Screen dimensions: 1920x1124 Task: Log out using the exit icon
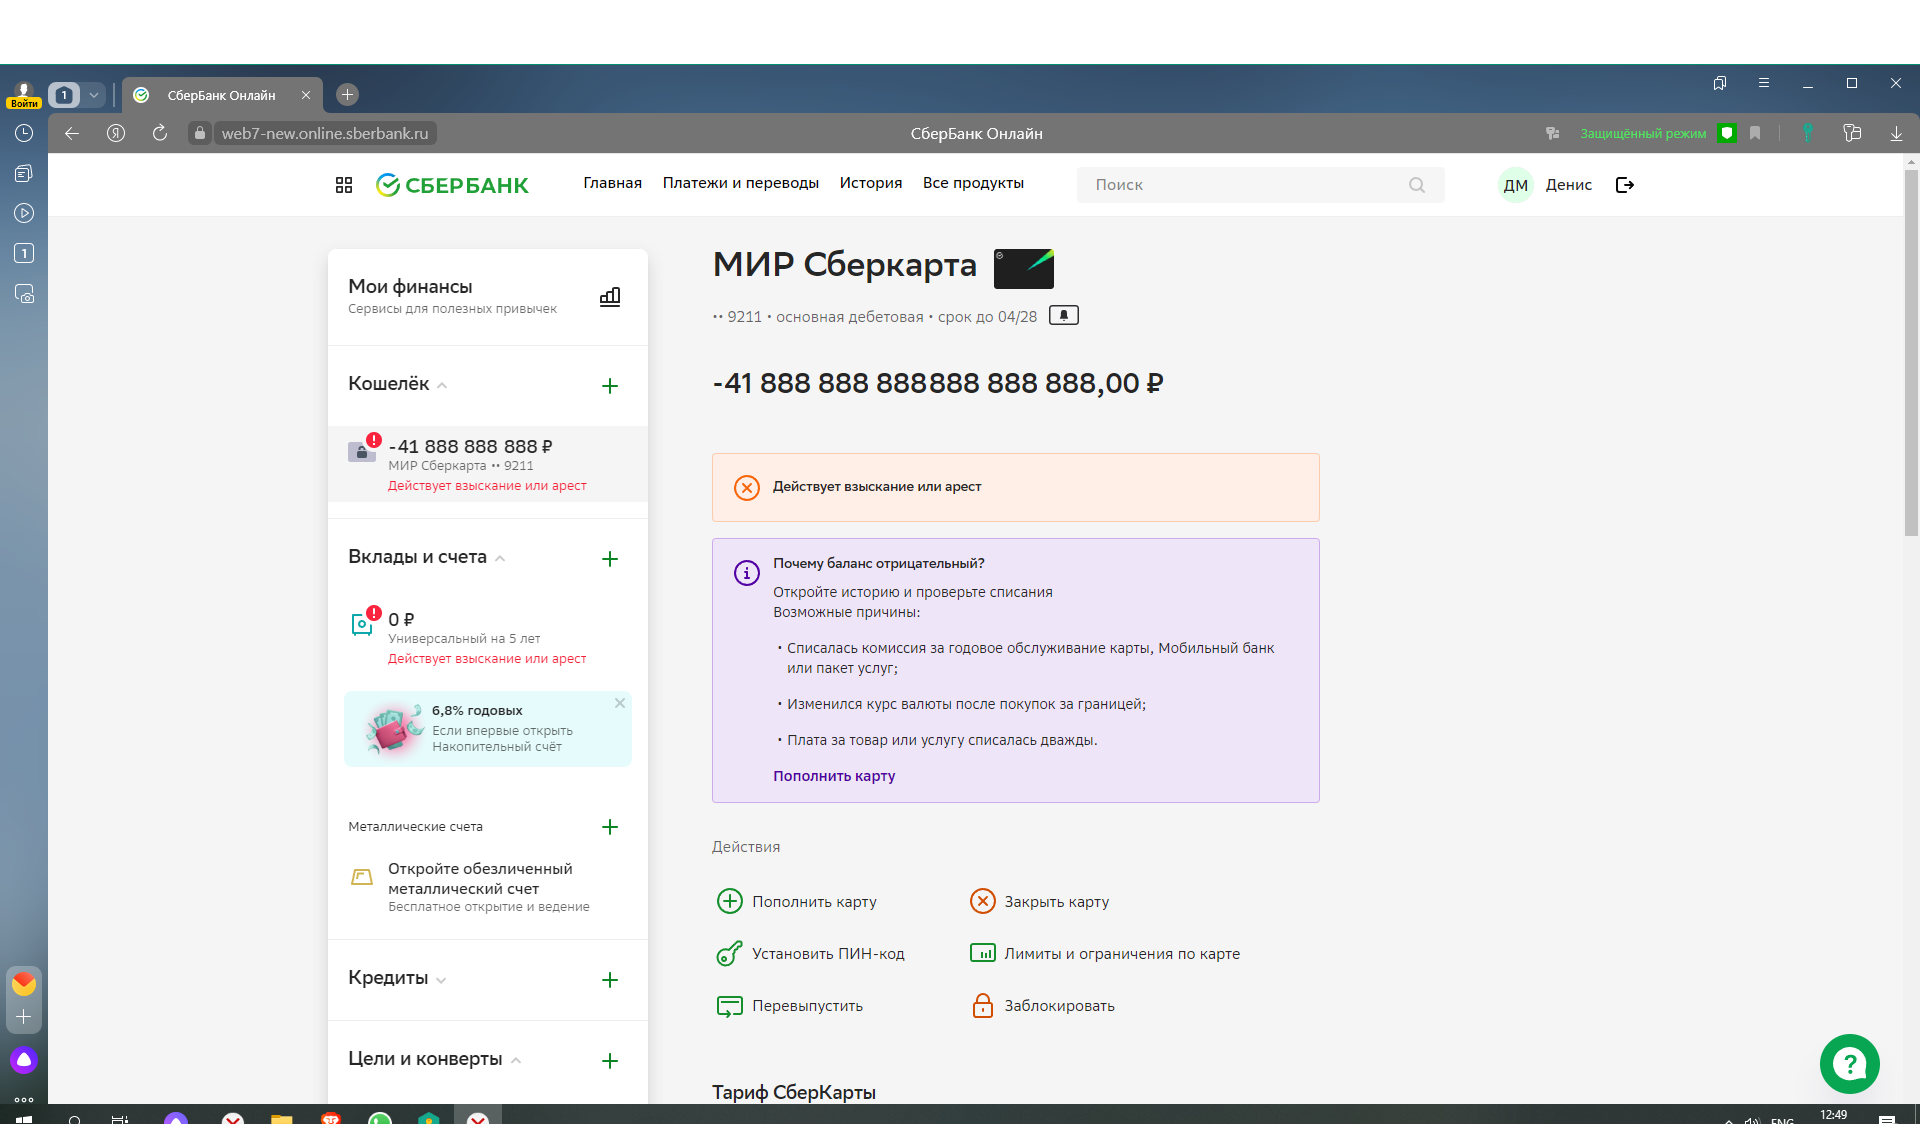click(1625, 185)
